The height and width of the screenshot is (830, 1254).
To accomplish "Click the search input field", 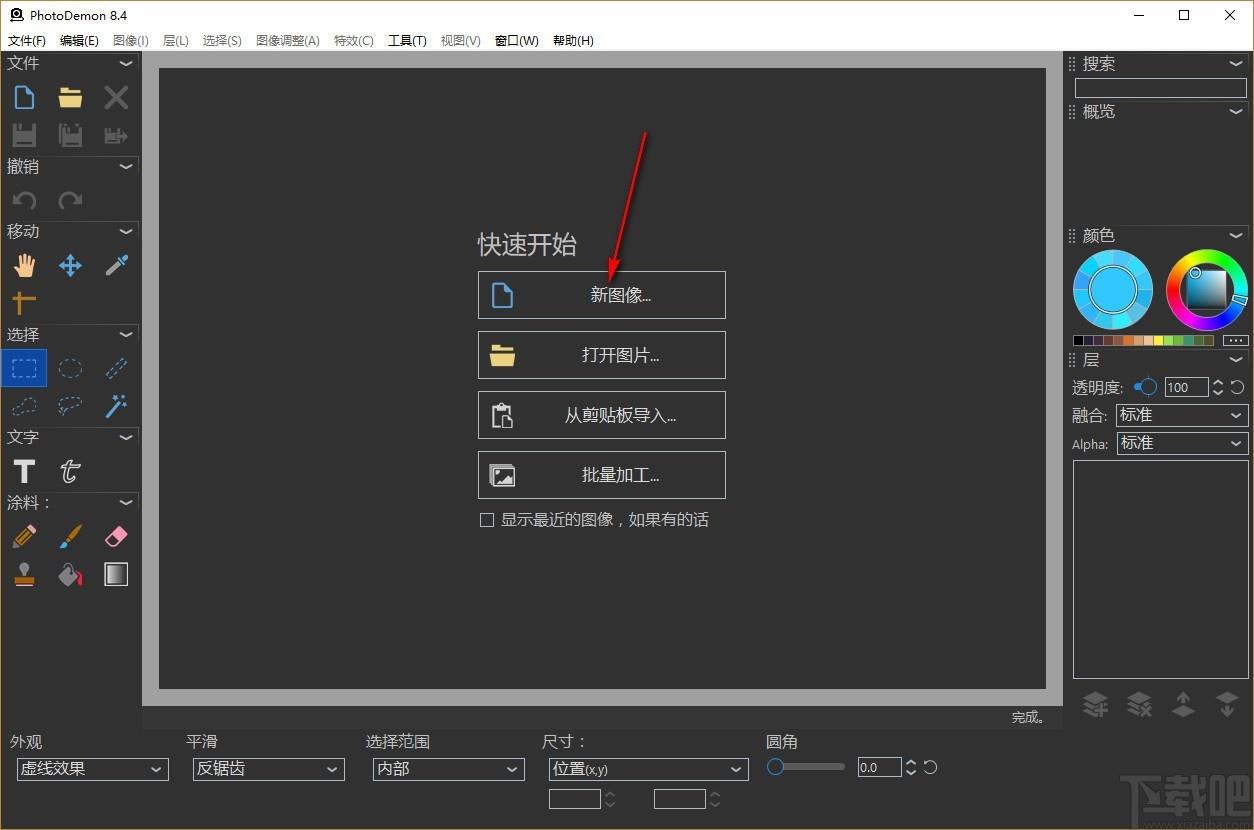I will tap(1160, 88).
